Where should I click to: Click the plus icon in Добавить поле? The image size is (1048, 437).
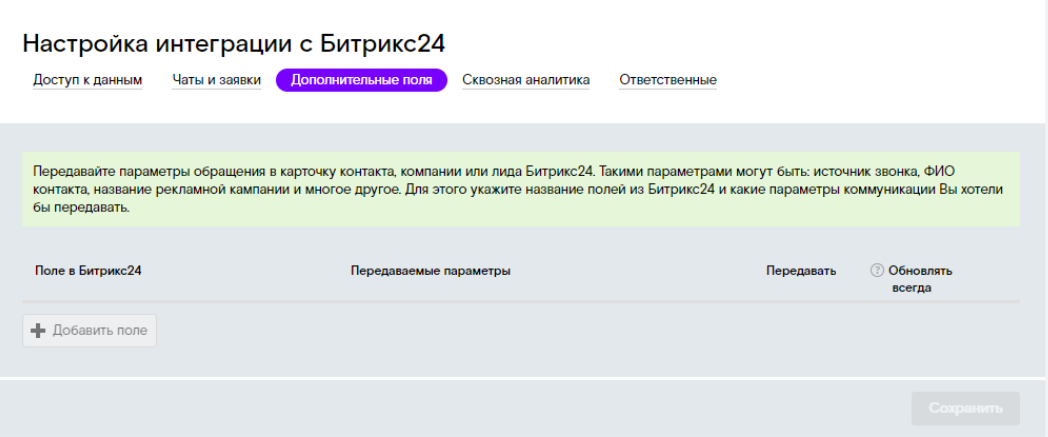click(39, 331)
